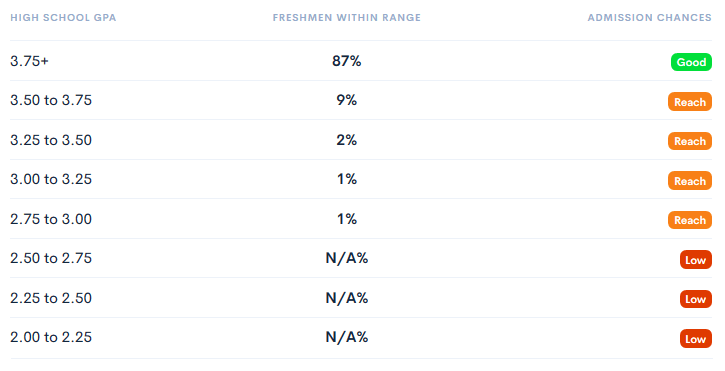Click the Low badge for 2.50 to 2.75
The width and height of the screenshot is (725, 371).
click(696, 260)
